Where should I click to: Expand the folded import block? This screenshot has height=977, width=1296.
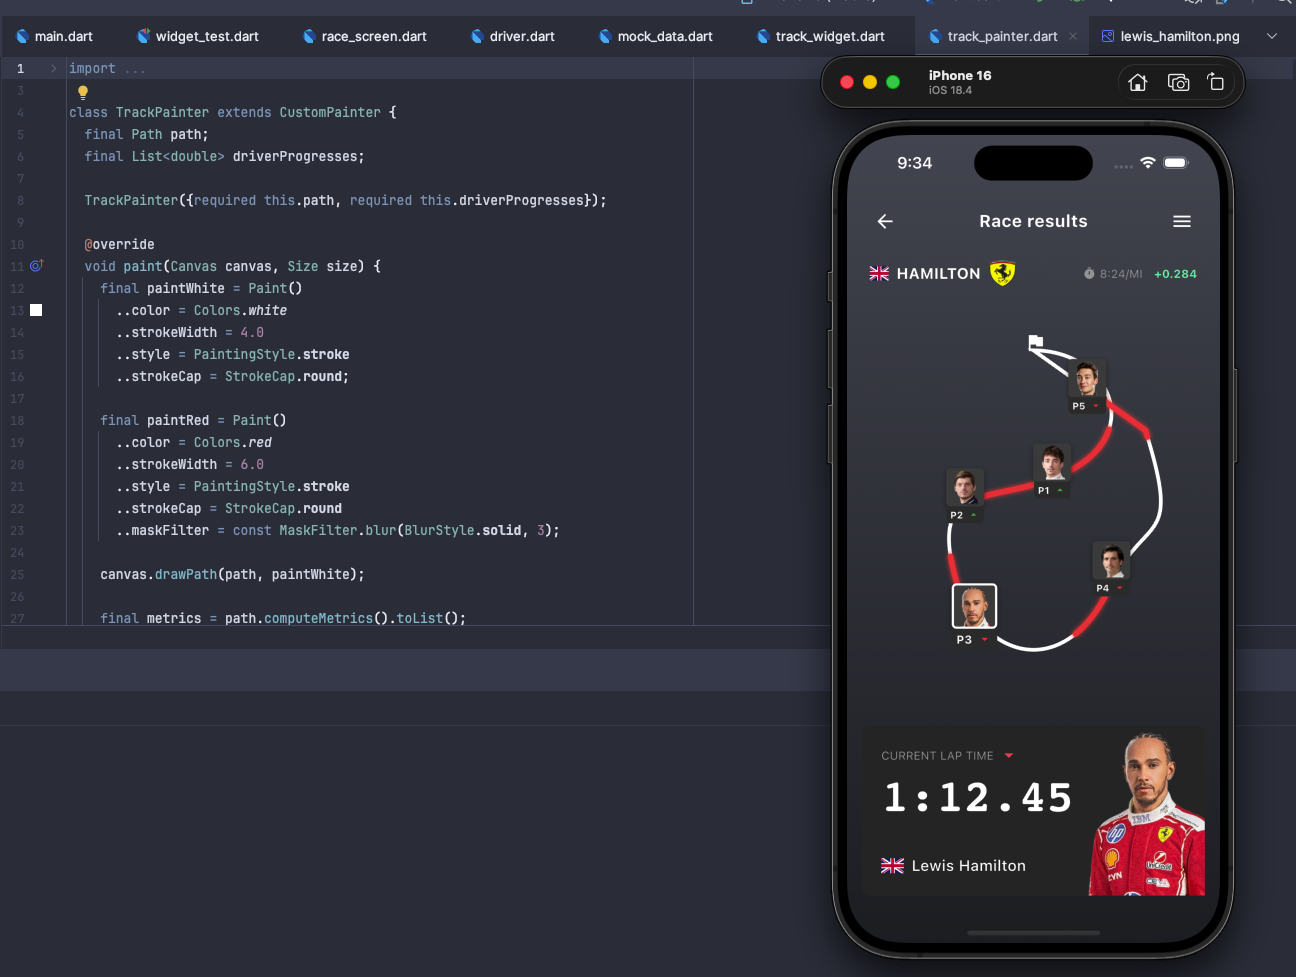[53, 69]
